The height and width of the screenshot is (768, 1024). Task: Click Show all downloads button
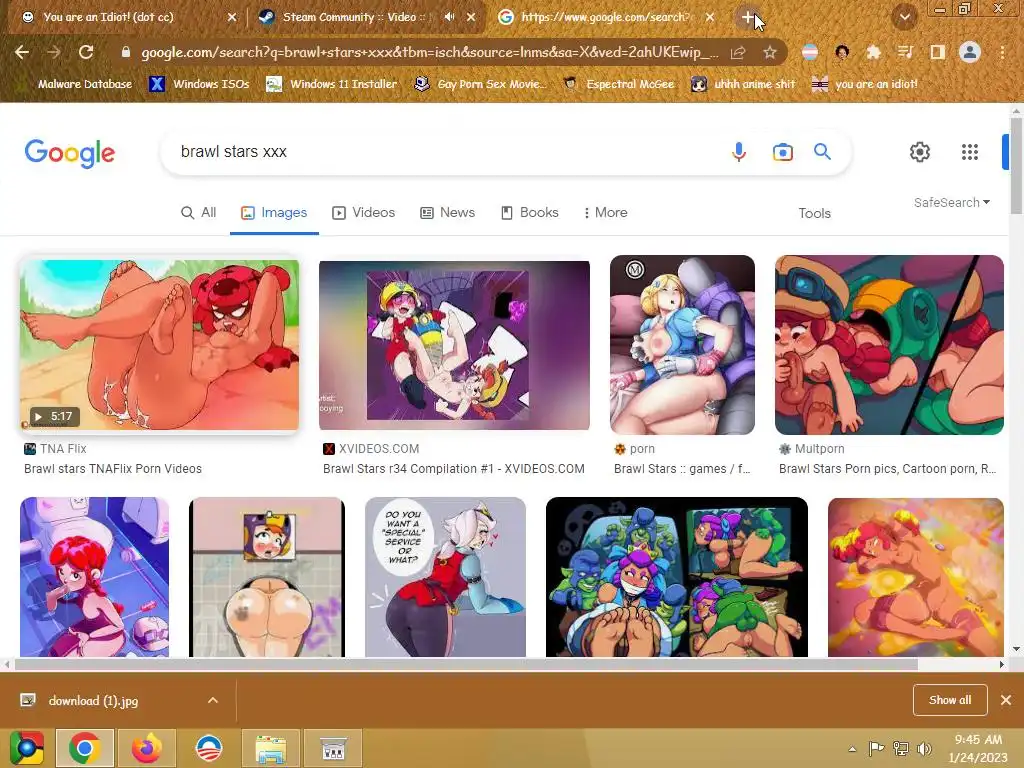950,700
